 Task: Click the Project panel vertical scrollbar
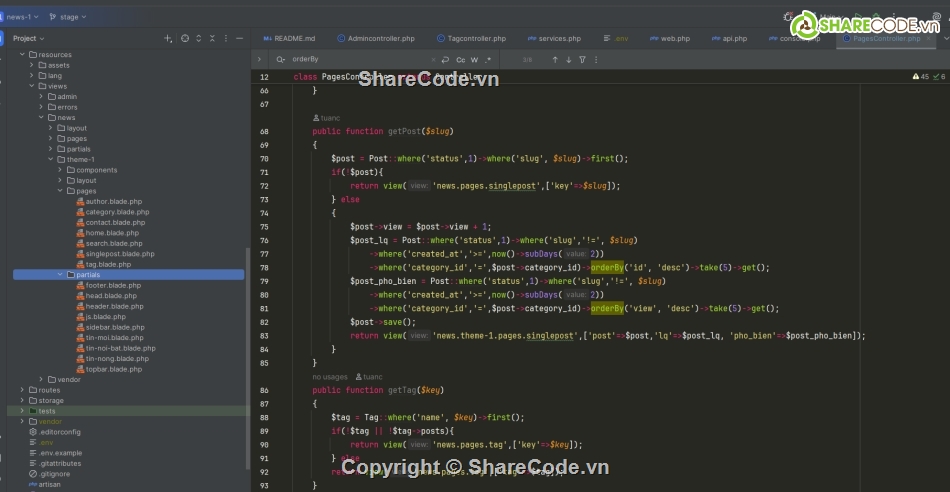[x=247, y=357]
